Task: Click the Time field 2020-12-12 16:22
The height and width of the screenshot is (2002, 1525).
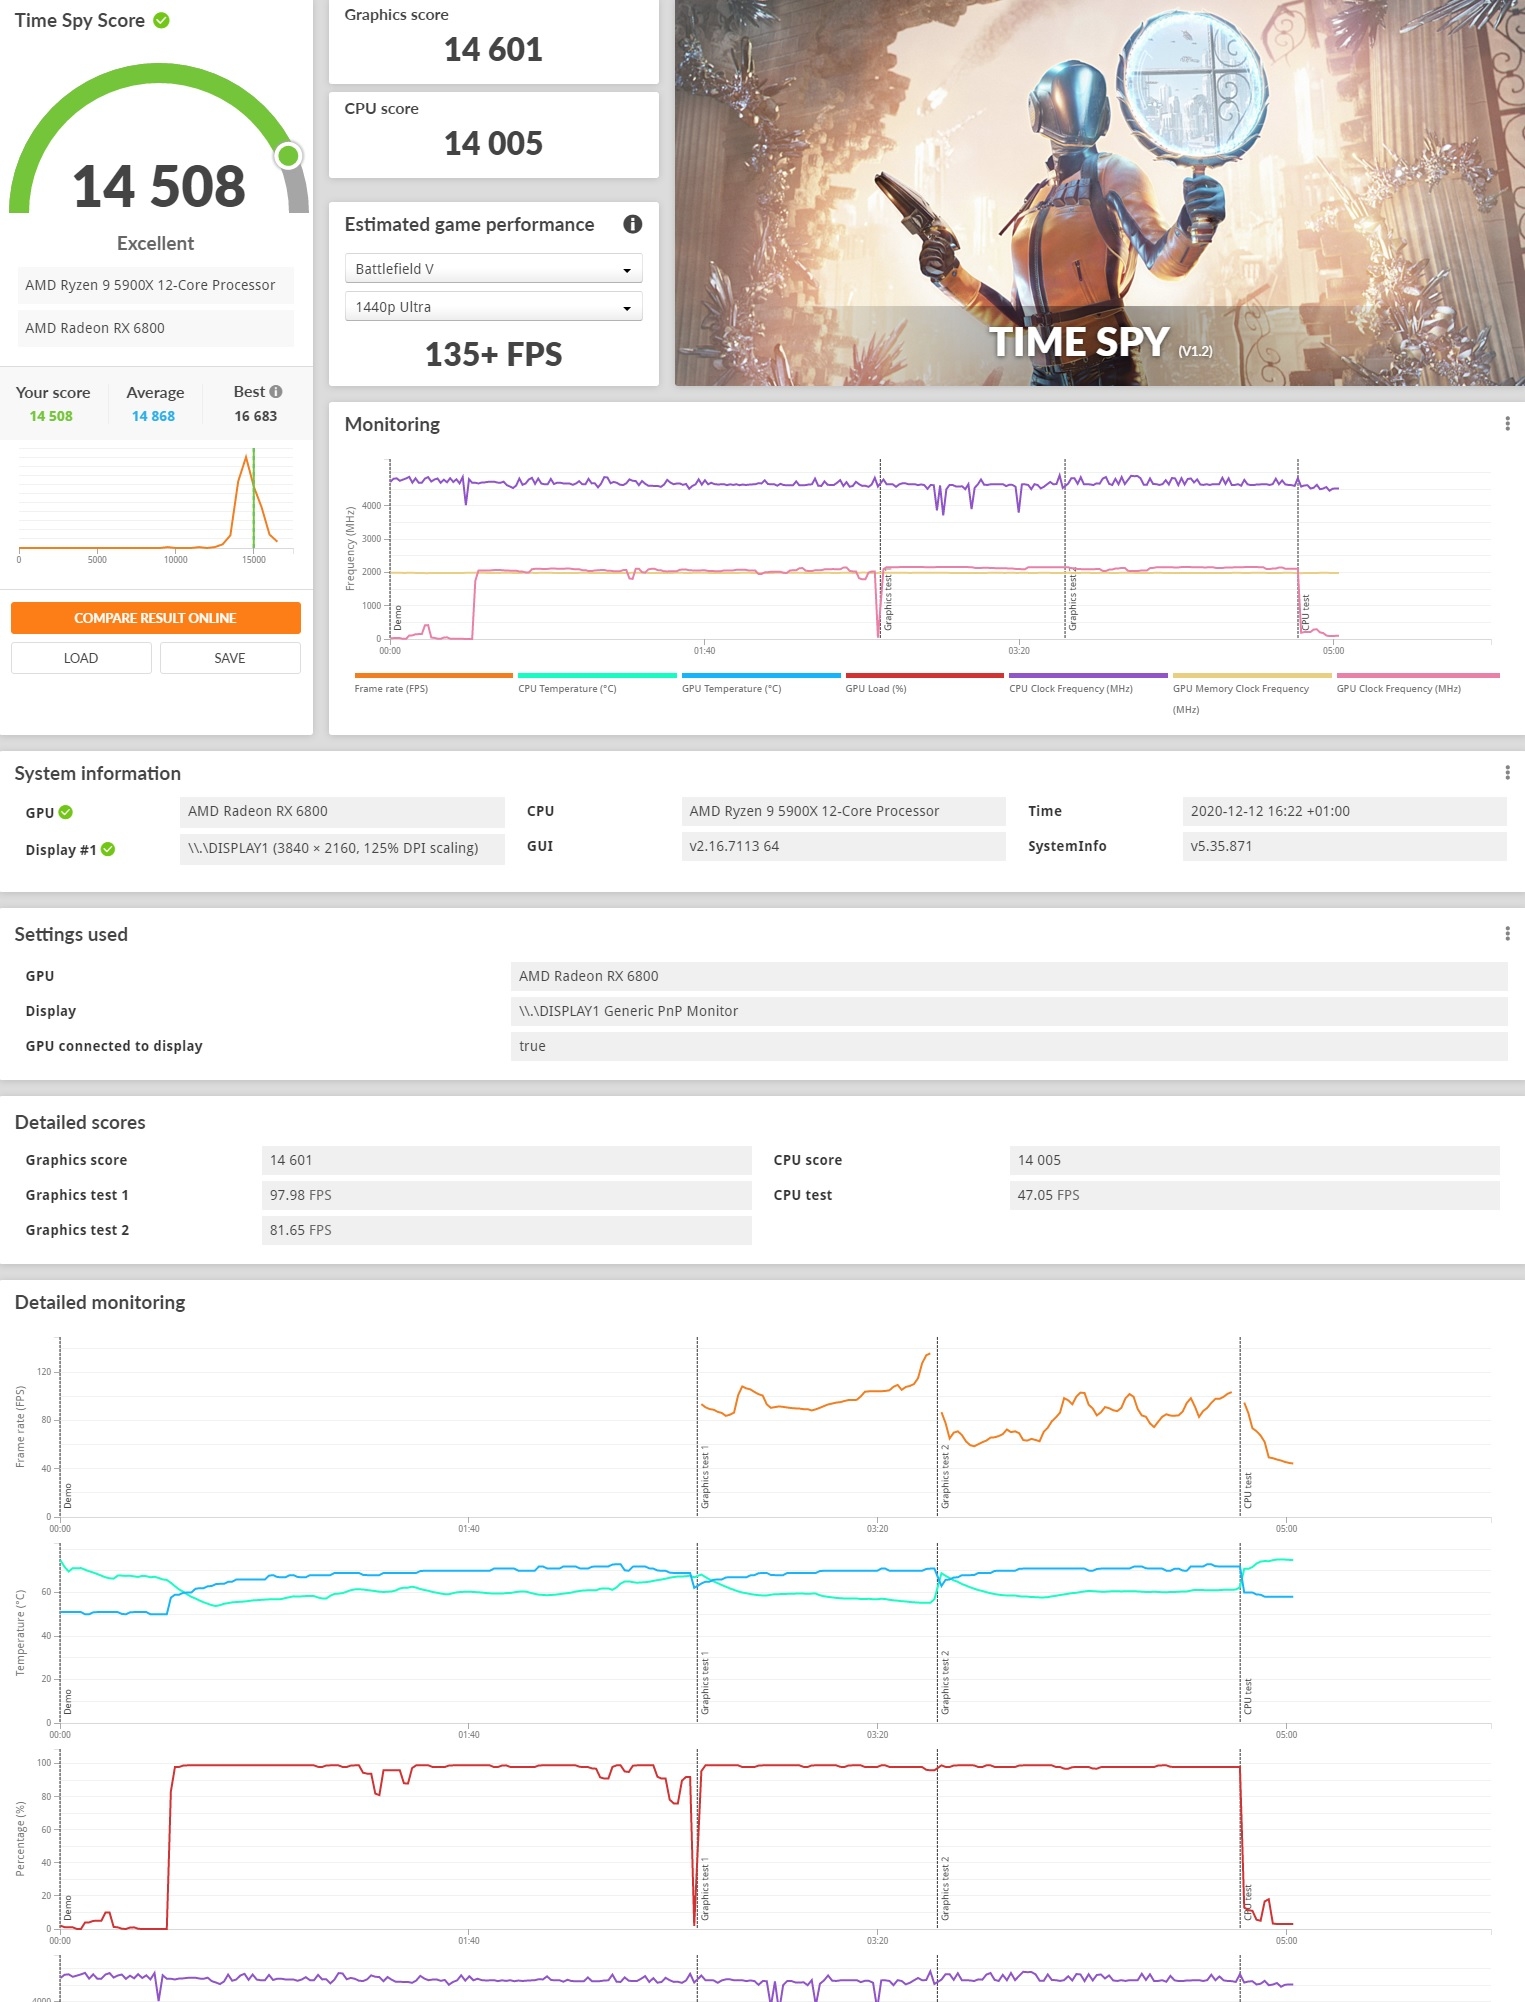Action: 1344,811
